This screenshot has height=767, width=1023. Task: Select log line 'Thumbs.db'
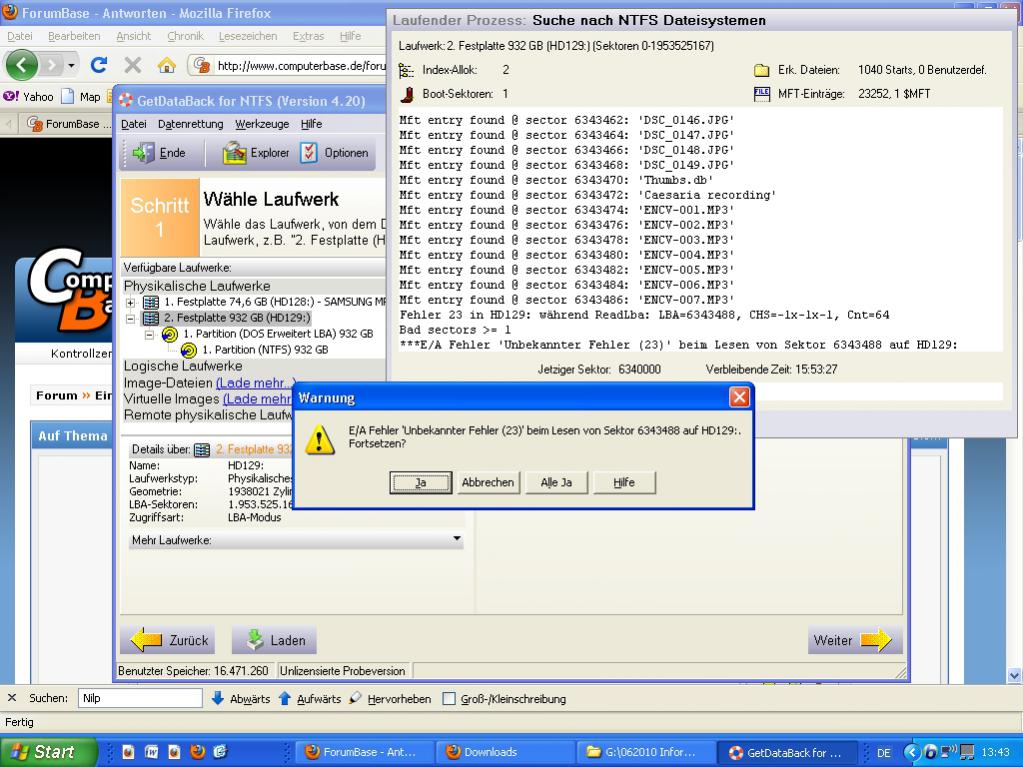(x=557, y=180)
